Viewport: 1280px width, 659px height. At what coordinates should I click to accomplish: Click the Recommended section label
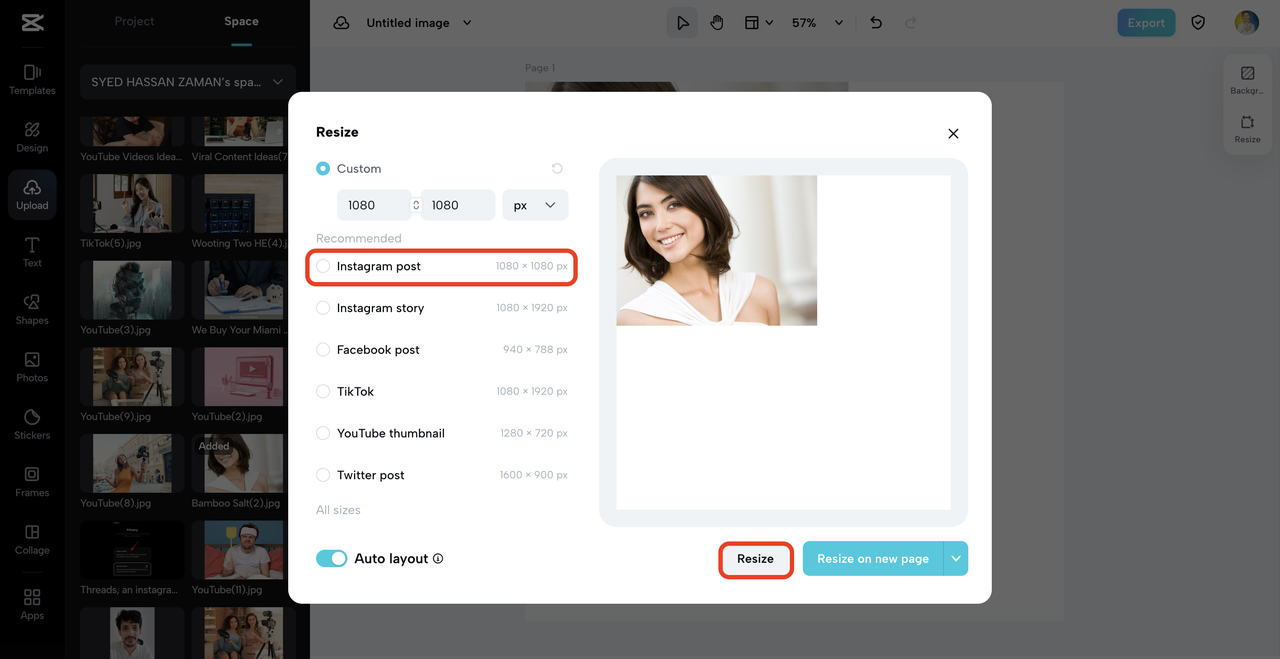pos(359,238)
